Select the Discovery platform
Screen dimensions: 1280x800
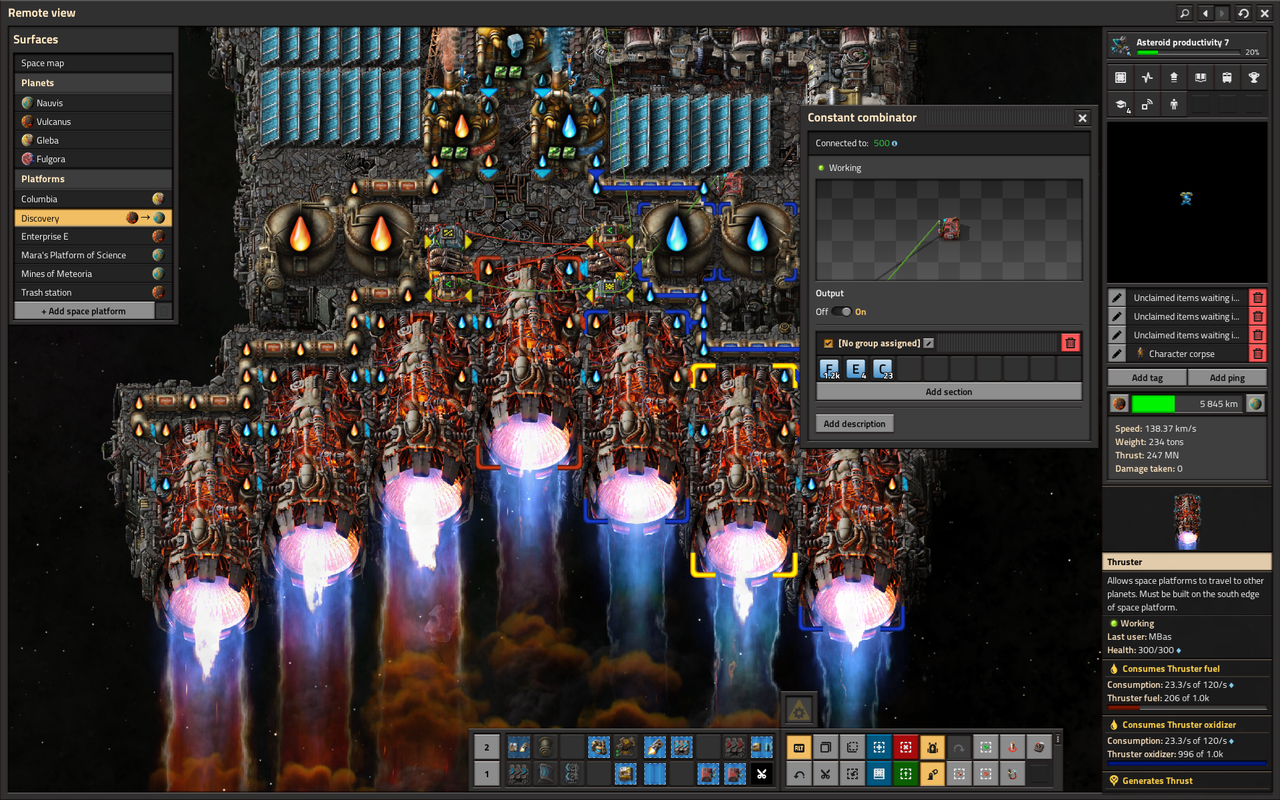(x=93, y=218)
